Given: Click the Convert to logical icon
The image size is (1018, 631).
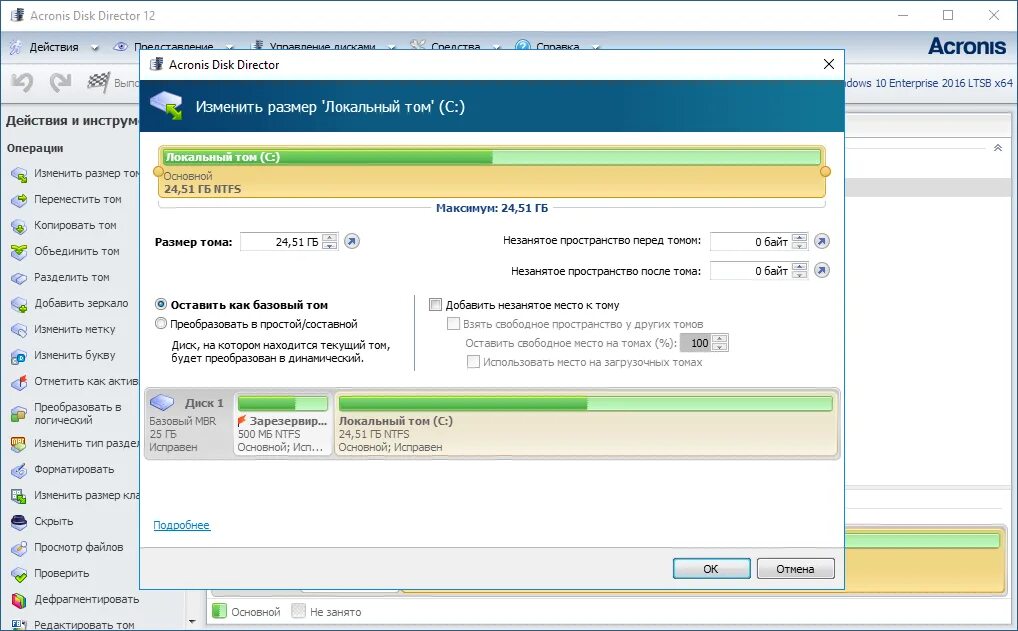Looking at the screenshot, I should pos(19,414).
